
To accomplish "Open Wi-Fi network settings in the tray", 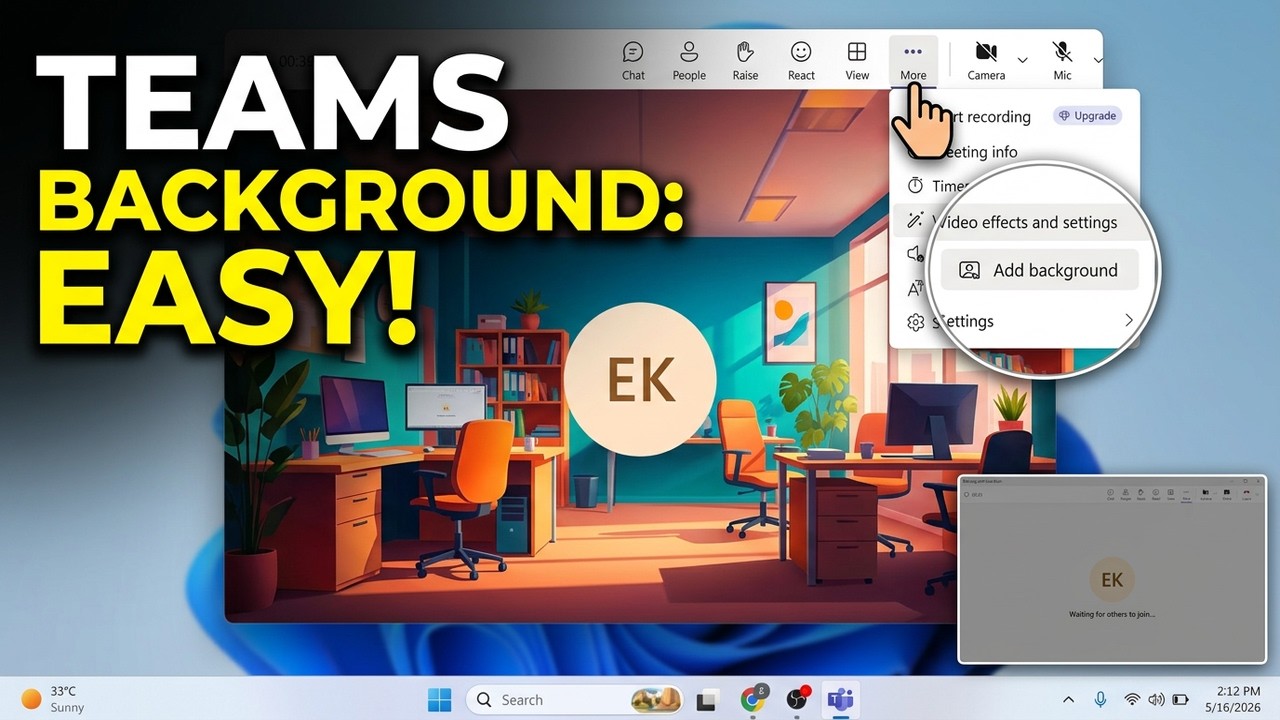I will pos(1132,700).
